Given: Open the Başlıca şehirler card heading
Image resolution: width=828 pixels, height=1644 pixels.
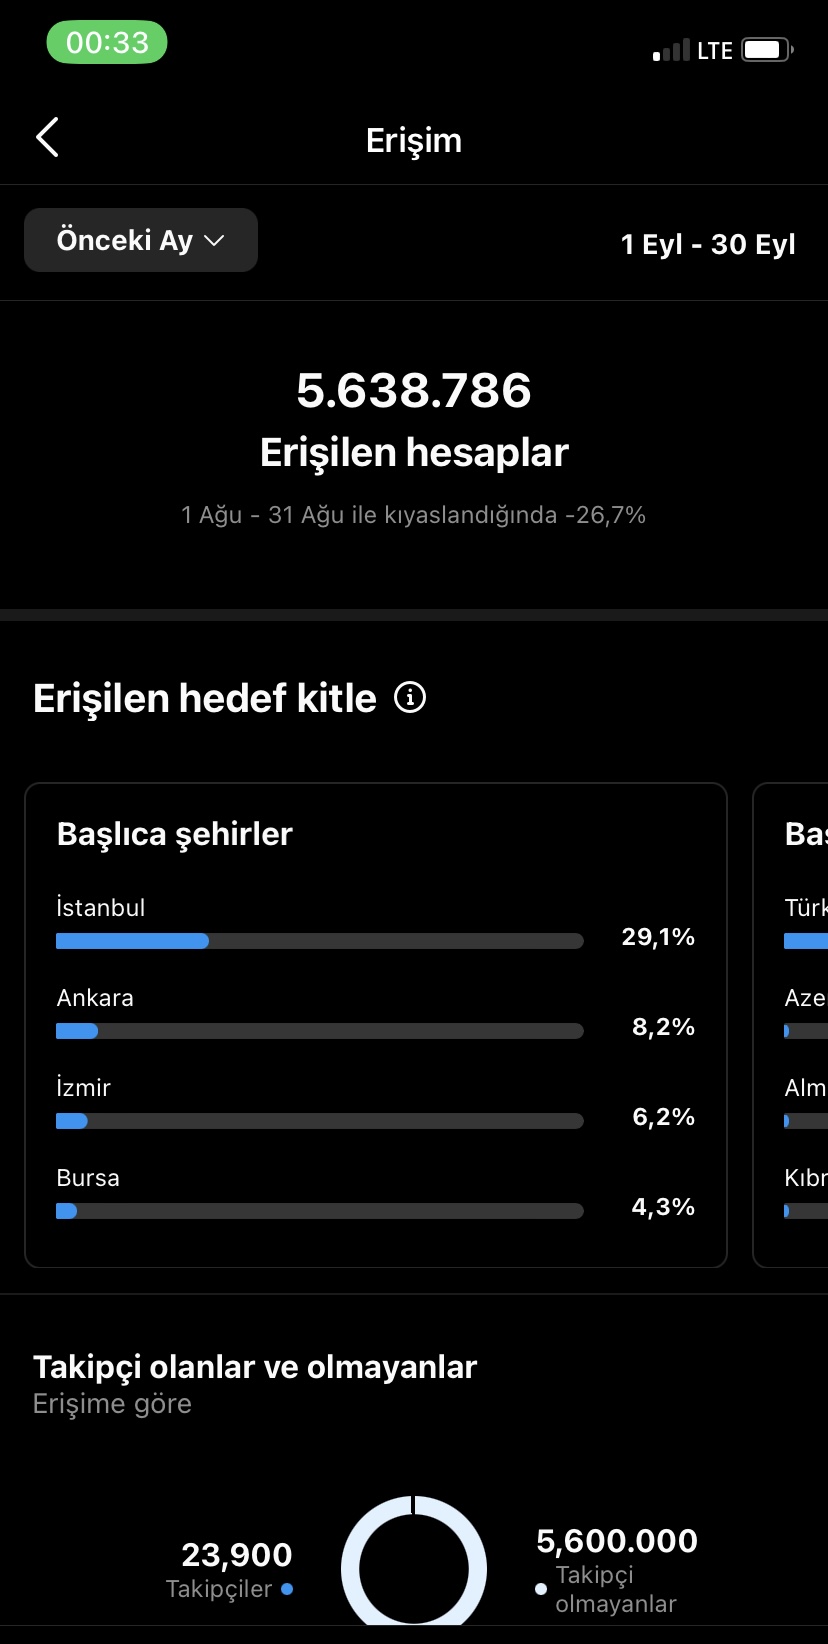Looking at the screenshot, I should point(175,833).
